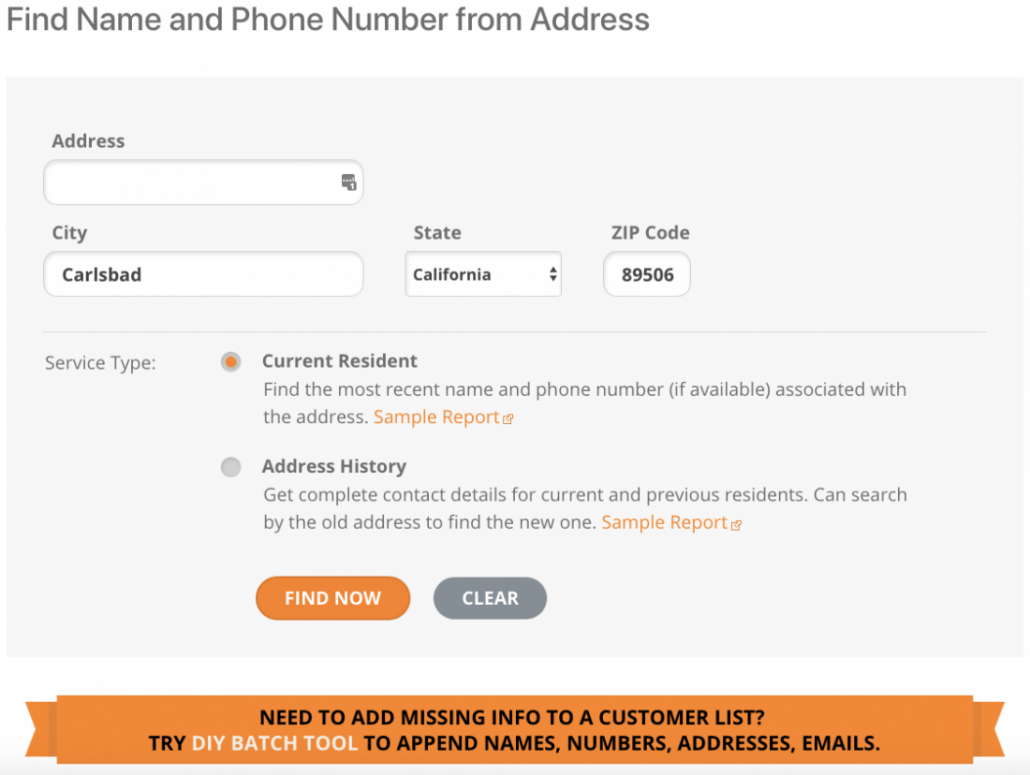This screenshot has width=1030, height=775.
Task: Click the City field containing Carlsbad
Action: click(x=203, y=274)
